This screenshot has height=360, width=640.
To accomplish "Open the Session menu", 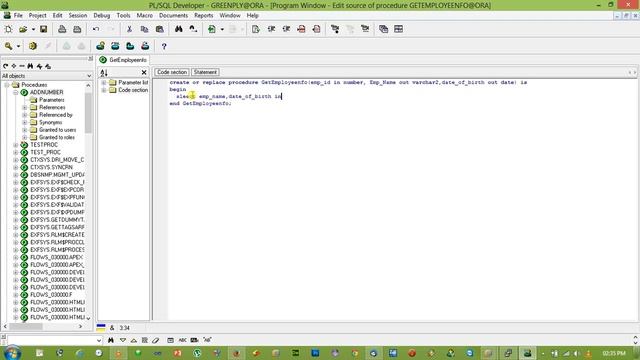I will pyautogui.click(x=78, y=15).
